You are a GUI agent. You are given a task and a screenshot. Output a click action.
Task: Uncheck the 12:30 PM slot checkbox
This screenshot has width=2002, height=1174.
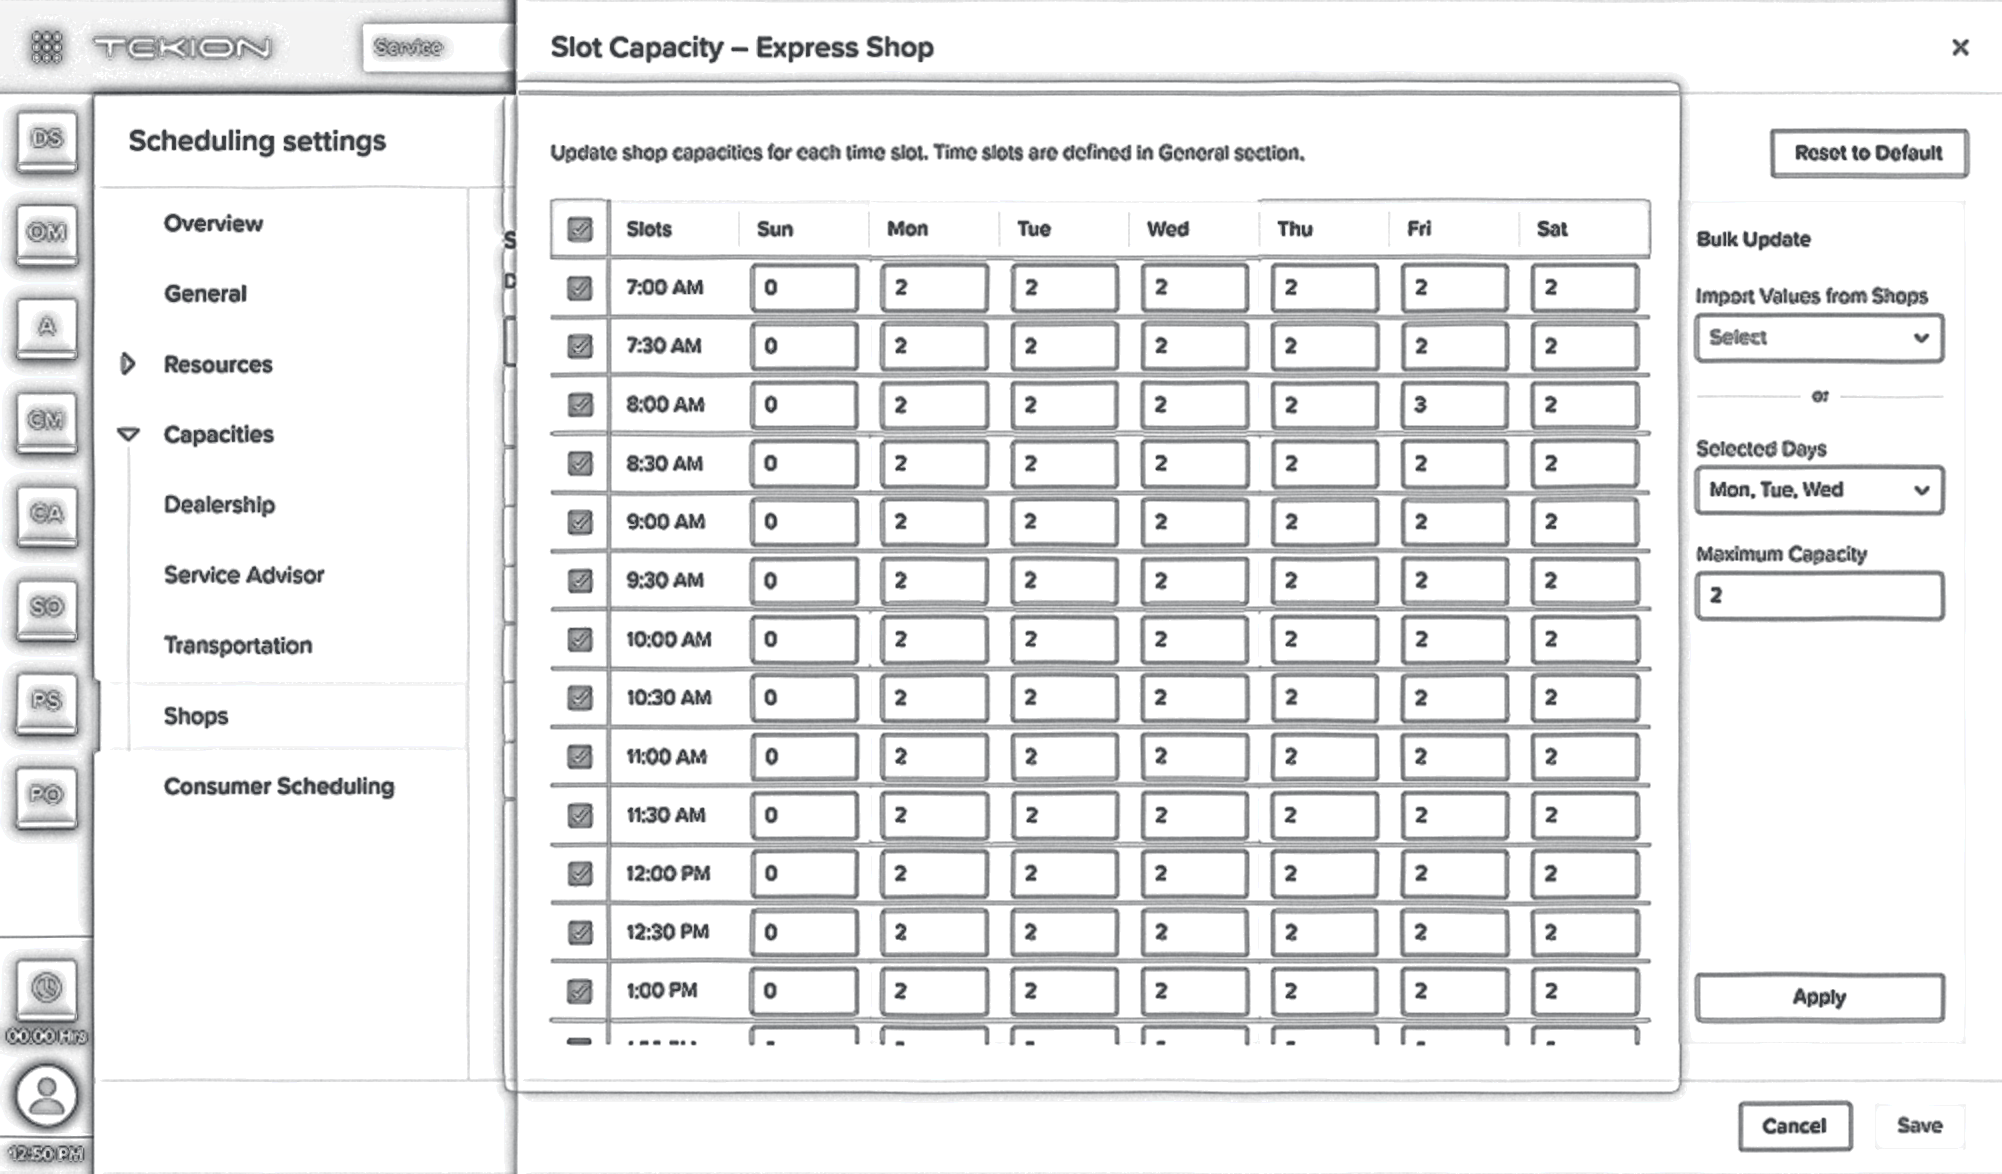[x=579, y=933]
